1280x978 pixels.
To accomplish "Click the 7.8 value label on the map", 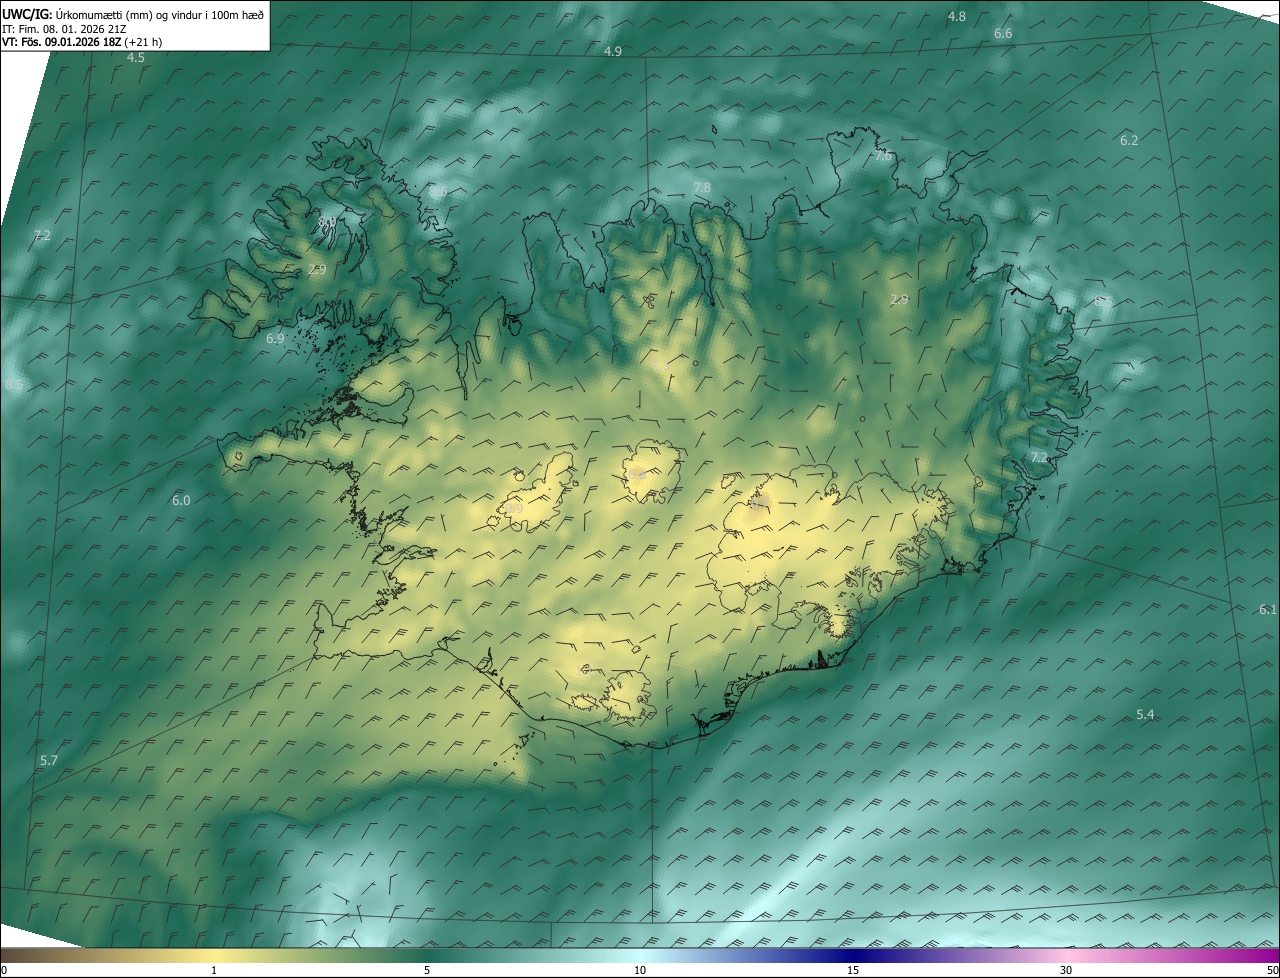I will (702, 188).
